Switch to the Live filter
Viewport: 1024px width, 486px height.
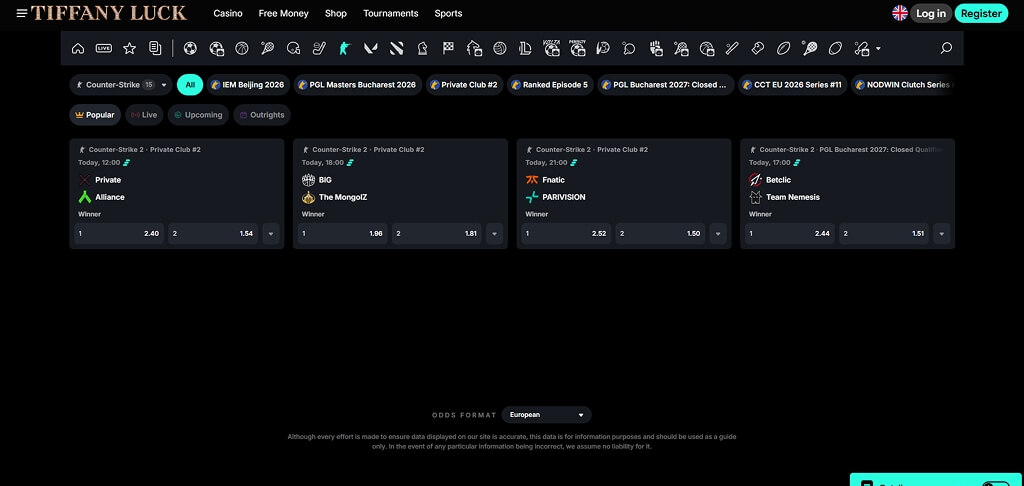click(144, 115)
